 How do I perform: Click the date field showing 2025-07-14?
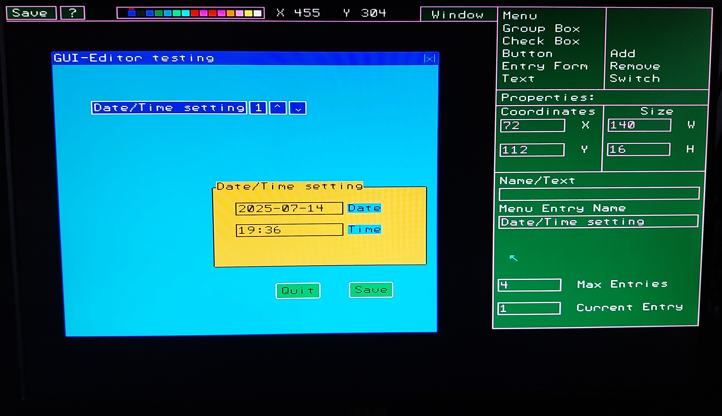[x=288, y=208]
